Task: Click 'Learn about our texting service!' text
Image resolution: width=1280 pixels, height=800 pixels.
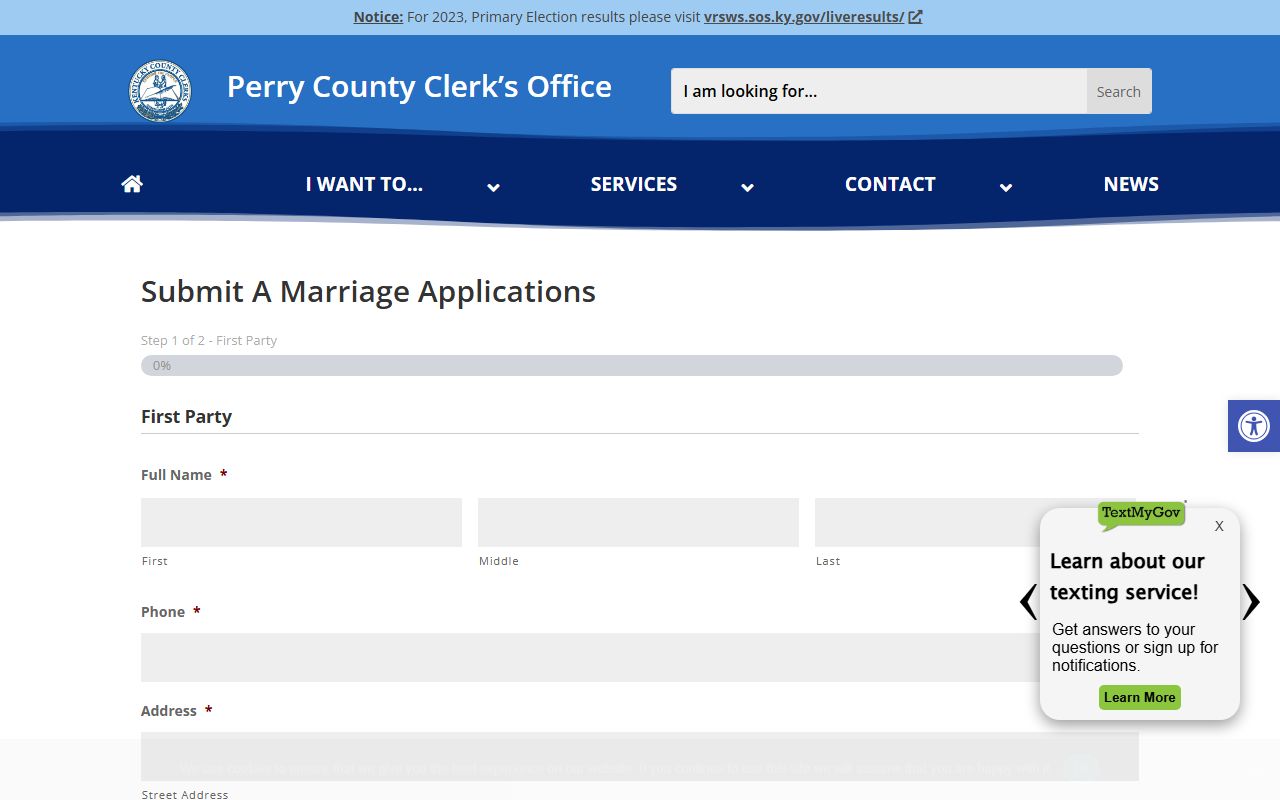Action: tap(1127, 576)
